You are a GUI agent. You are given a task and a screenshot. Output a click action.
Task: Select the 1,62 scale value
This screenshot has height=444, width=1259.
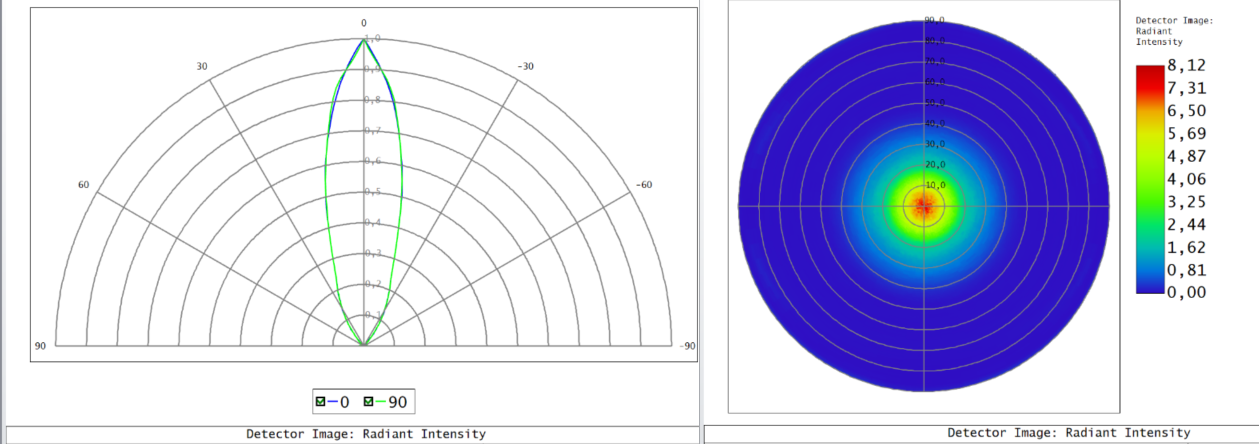point(1188,247)
